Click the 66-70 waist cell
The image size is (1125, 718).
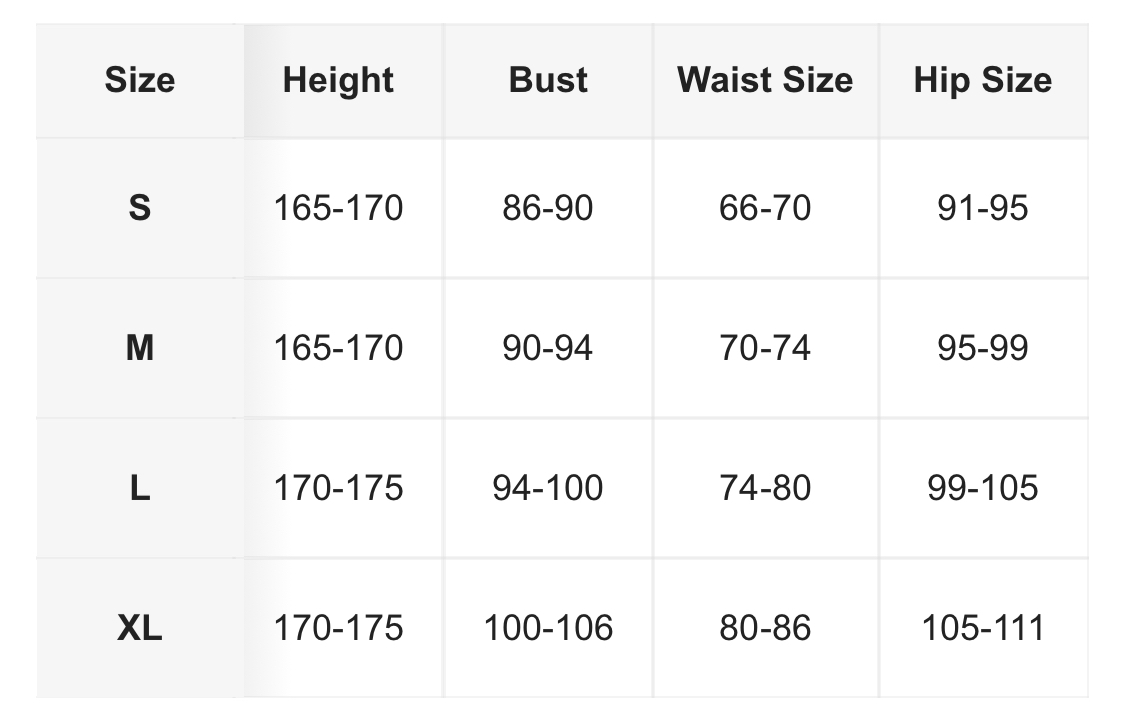pos(765,208)
